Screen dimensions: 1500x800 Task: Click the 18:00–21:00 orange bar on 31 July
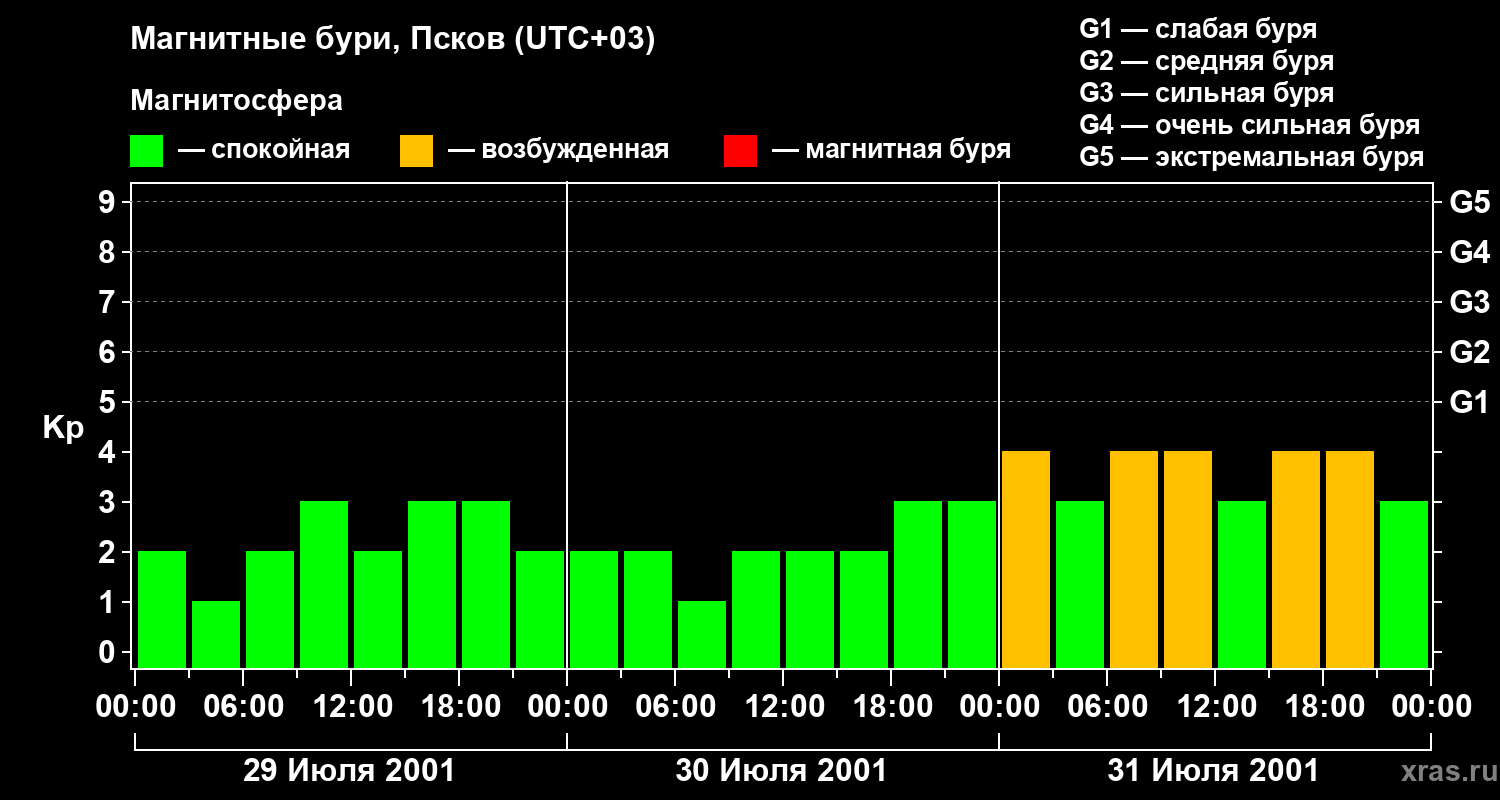[x=1350, y=559]
